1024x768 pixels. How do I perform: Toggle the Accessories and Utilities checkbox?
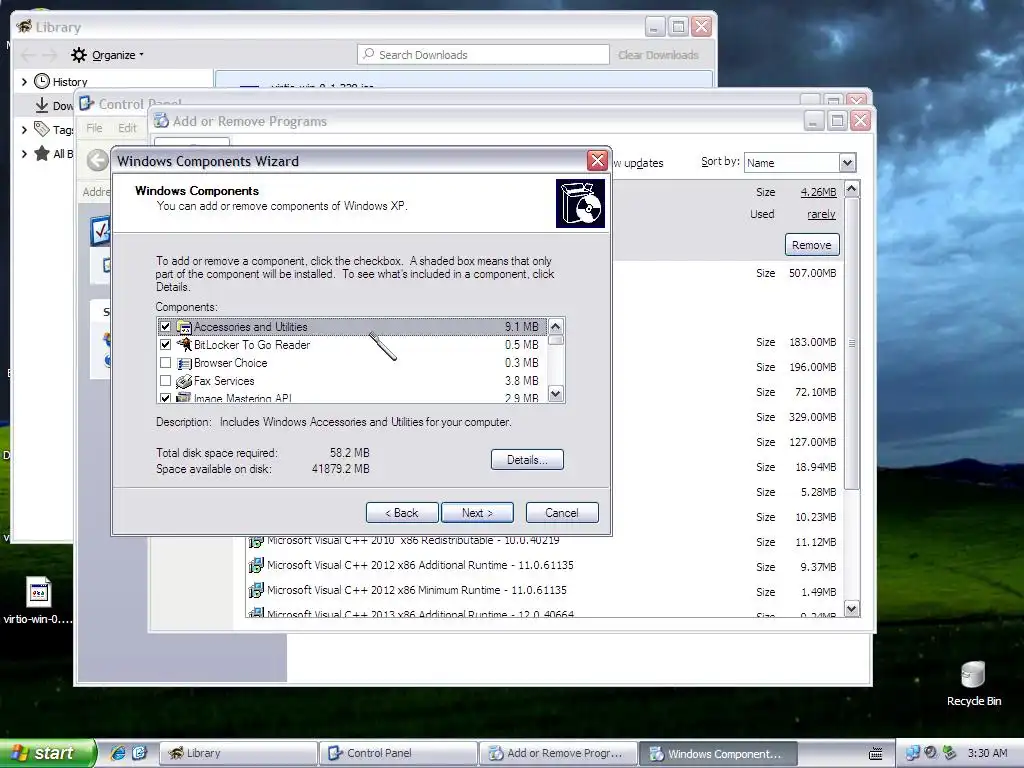pos(165,327)
